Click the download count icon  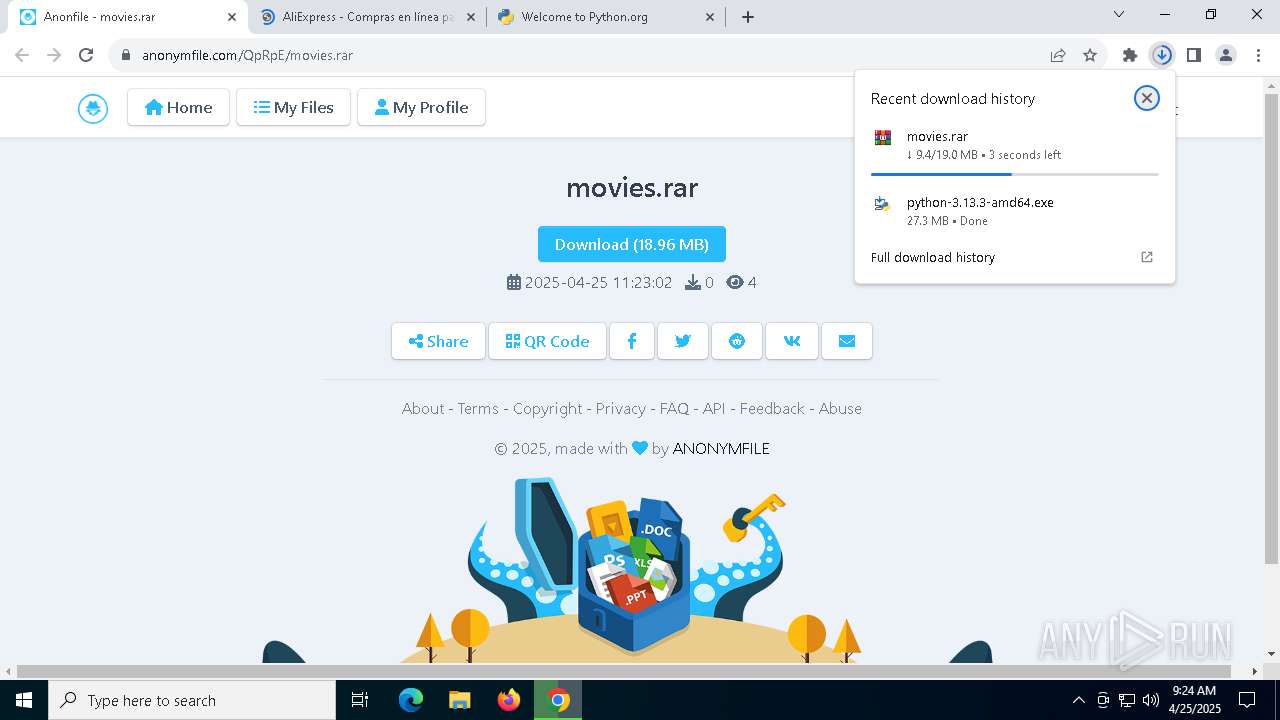pyautogui.click(x=692, y=283)
